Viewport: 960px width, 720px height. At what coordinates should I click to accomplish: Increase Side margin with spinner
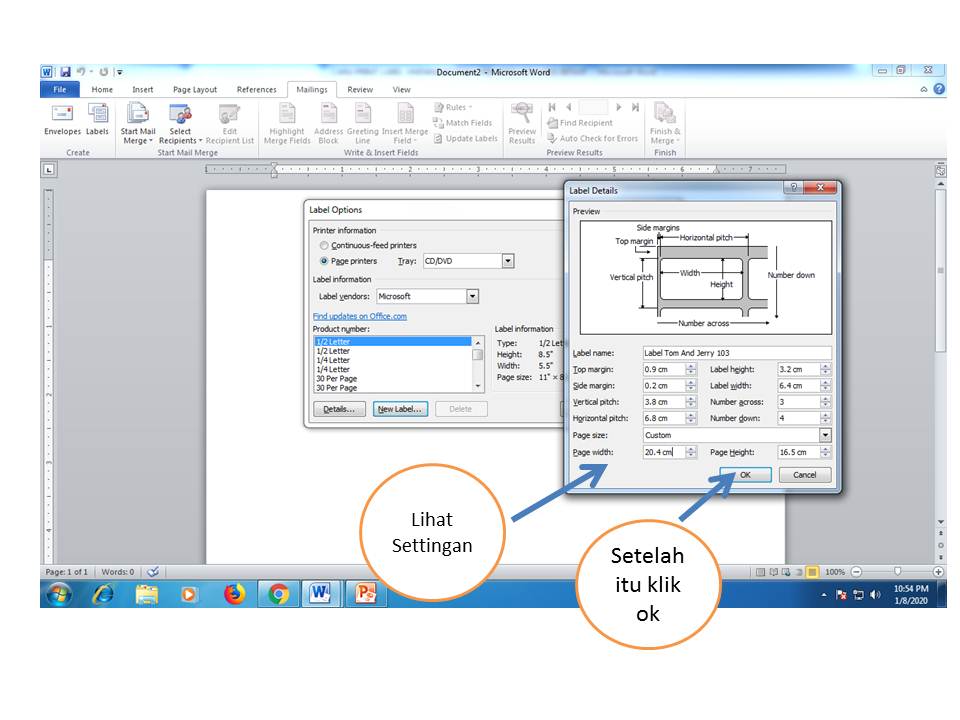[691, 383]
